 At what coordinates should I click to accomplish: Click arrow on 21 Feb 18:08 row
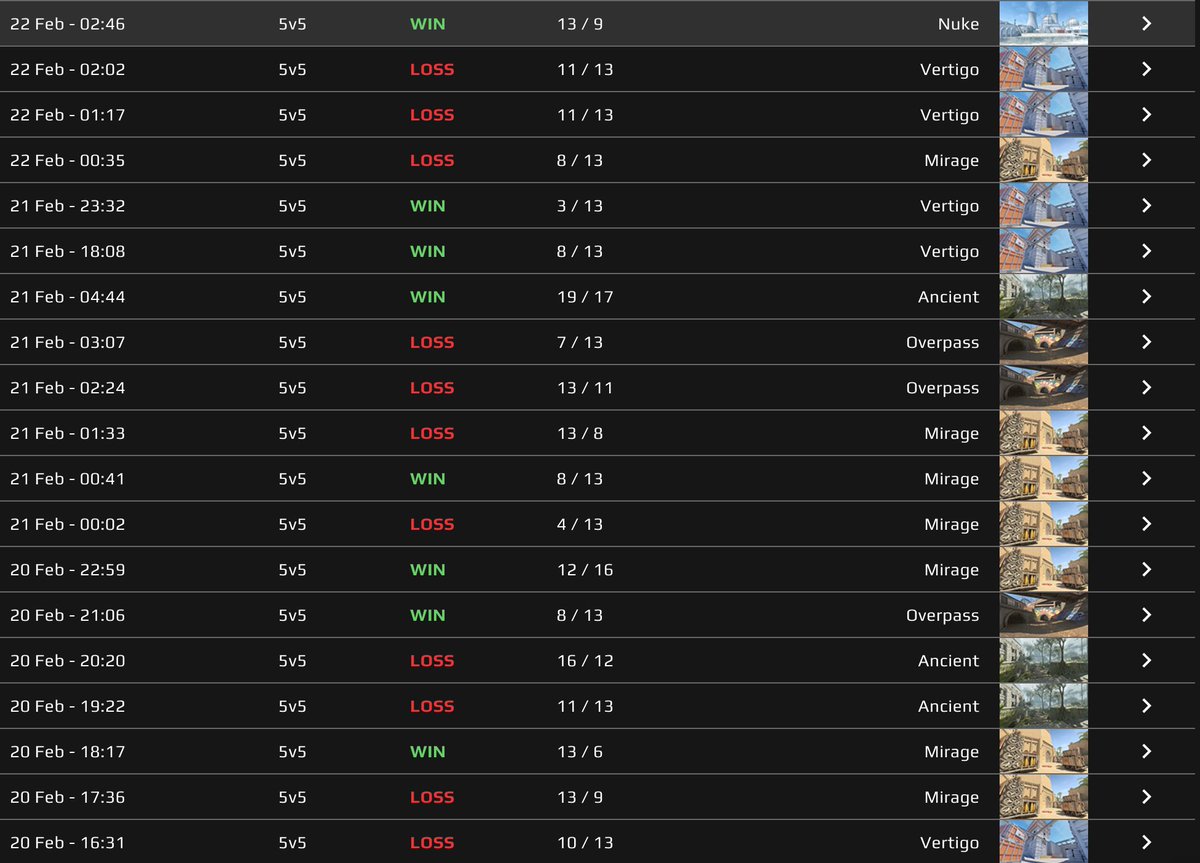[x=1147, y=251]
